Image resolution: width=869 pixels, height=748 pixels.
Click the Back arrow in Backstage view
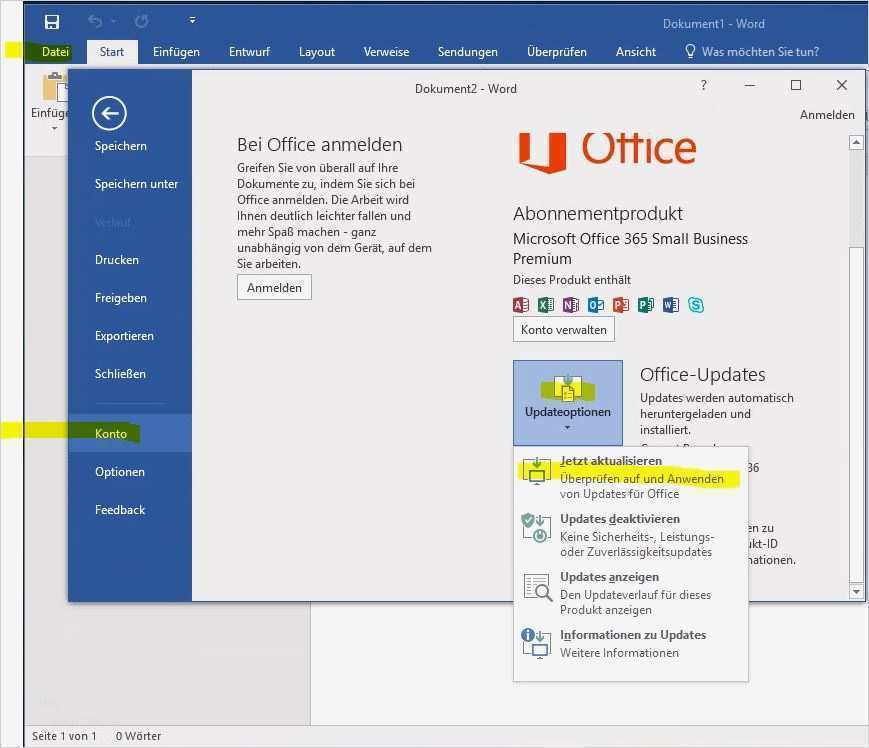(107, 113)
